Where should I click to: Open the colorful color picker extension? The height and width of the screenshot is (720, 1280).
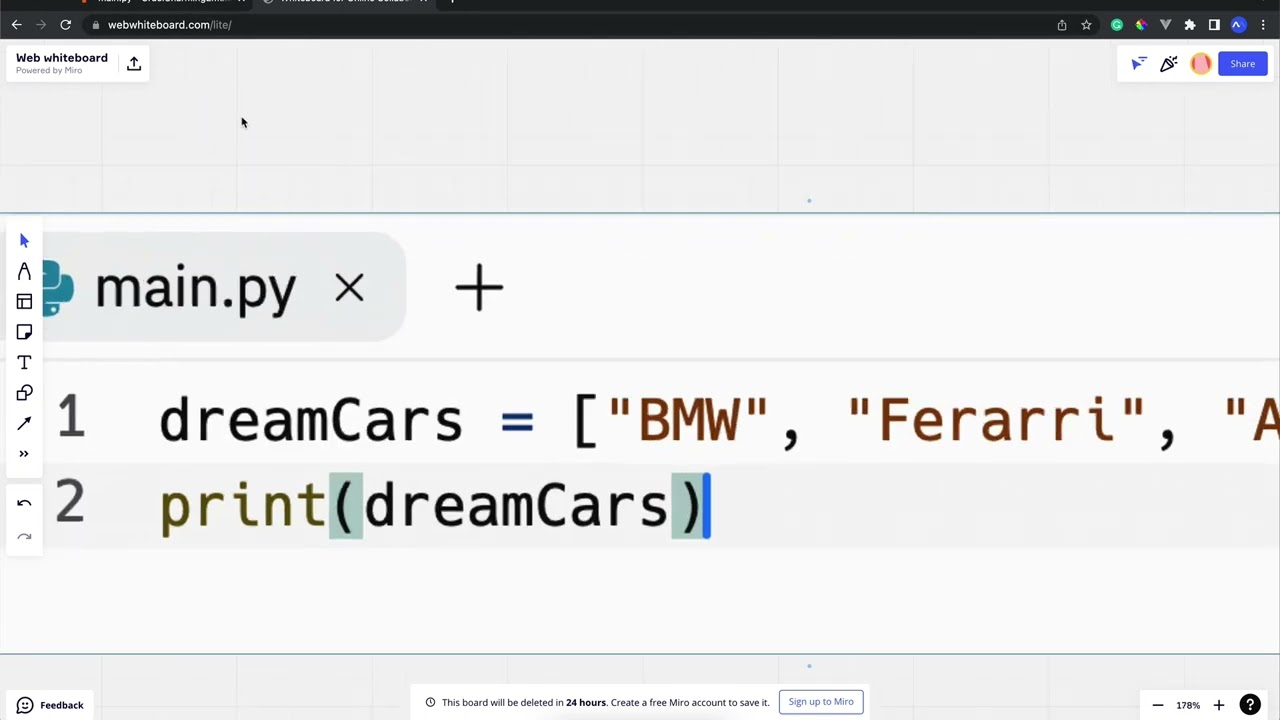[x=1141, y=25]
